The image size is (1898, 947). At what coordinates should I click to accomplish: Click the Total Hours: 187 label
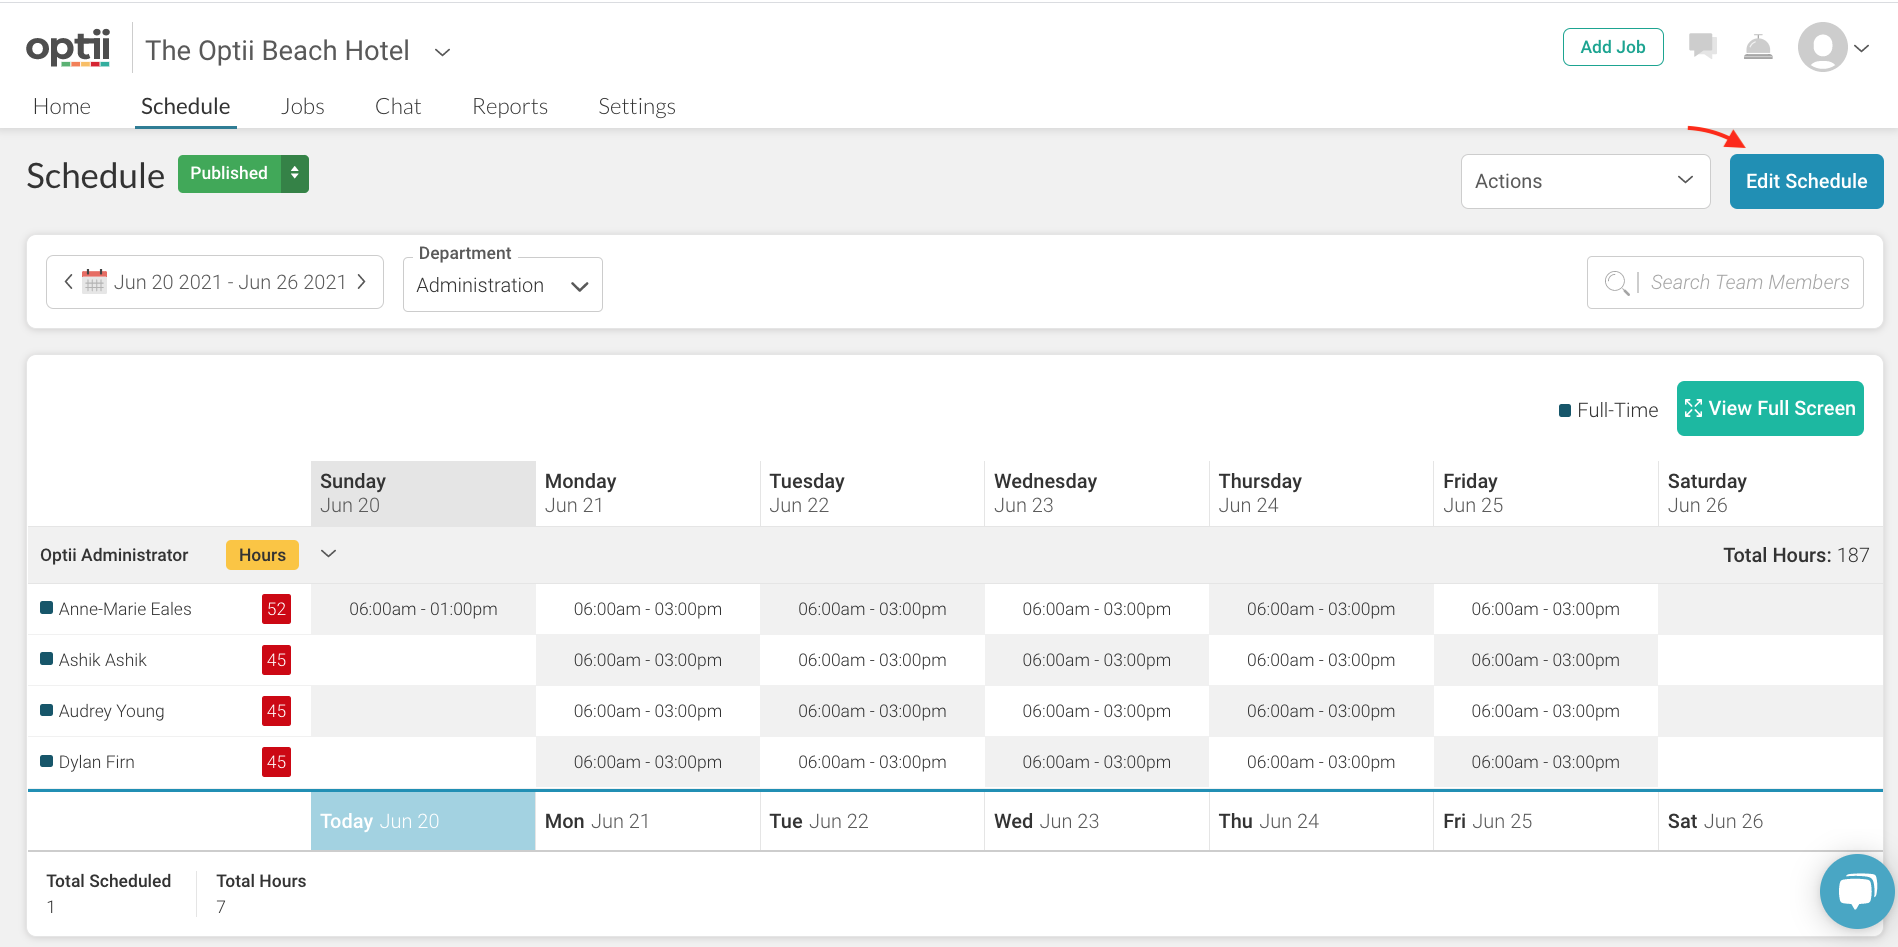(x=1796, y=555)
